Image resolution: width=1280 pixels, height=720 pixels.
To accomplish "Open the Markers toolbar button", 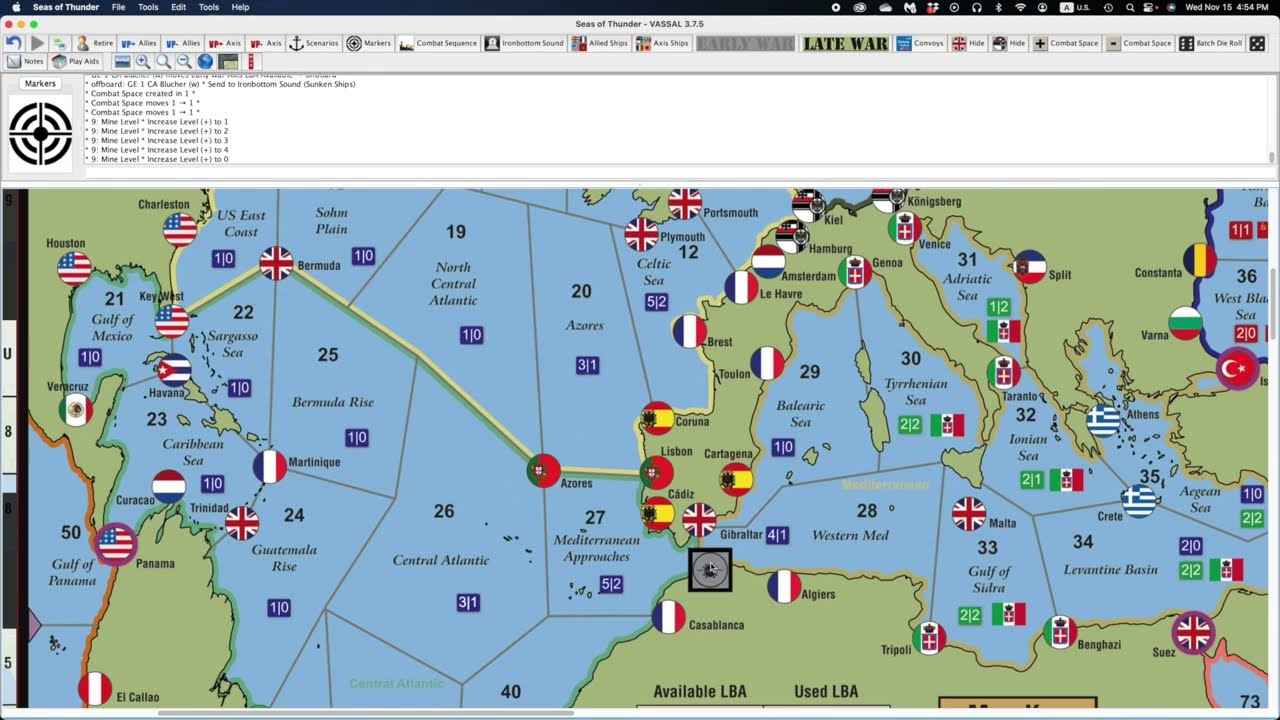I will [369, 43].
